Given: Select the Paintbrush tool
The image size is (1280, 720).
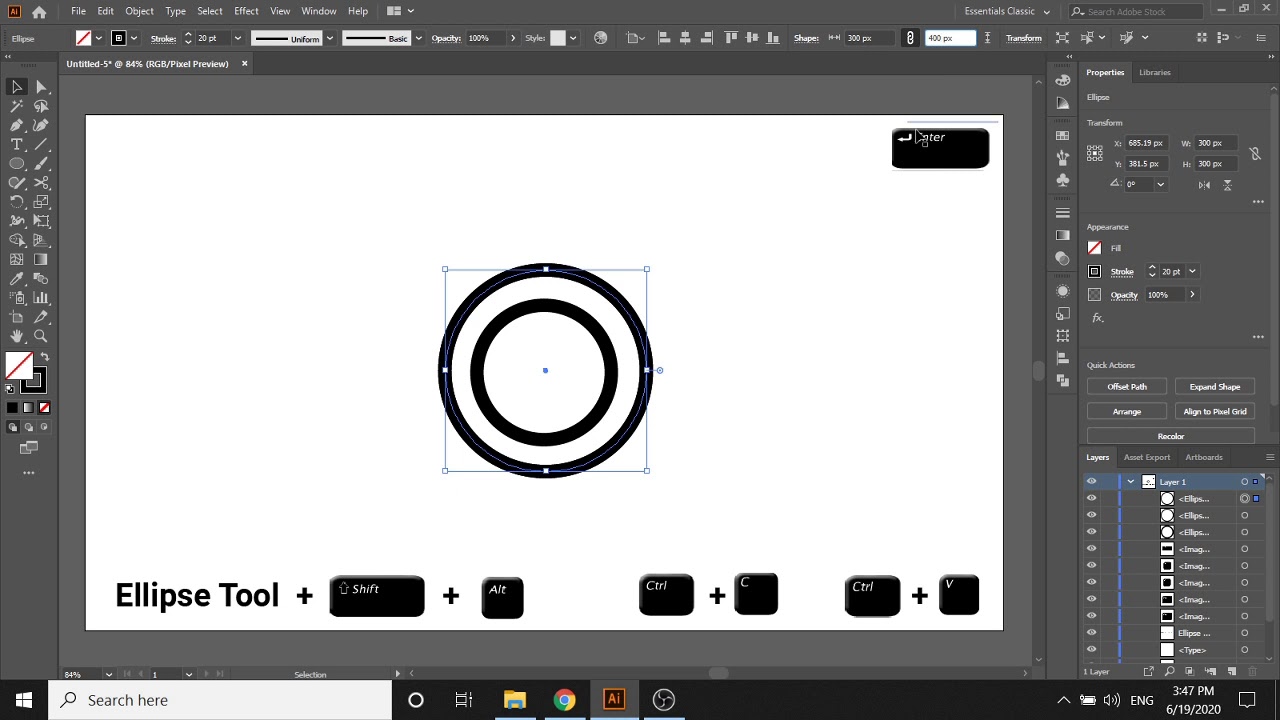Looking at the screenshot, I should coord(41,163).
